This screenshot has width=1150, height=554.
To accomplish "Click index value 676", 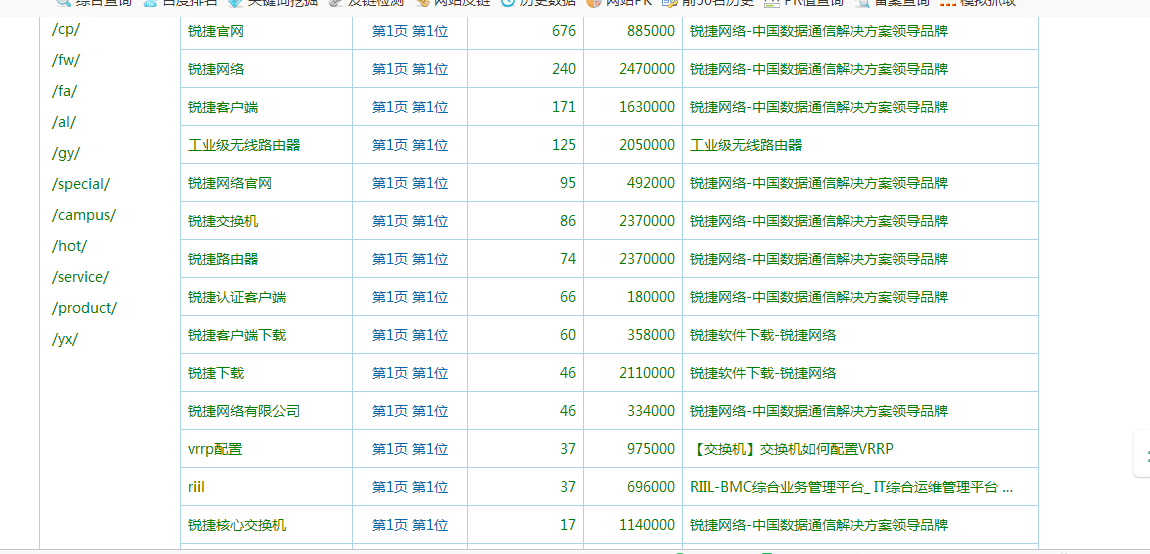I will point(564,31).
